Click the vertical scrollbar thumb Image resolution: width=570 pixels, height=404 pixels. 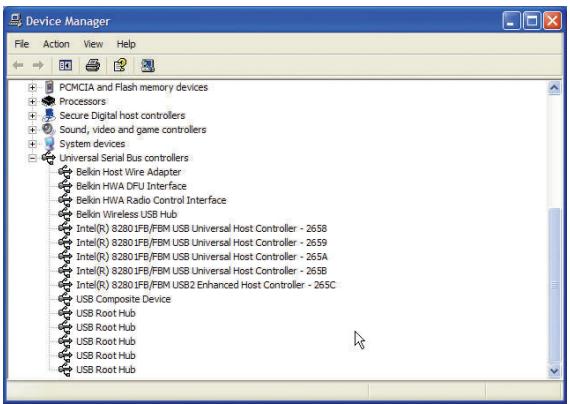click(x=554, y=285)
